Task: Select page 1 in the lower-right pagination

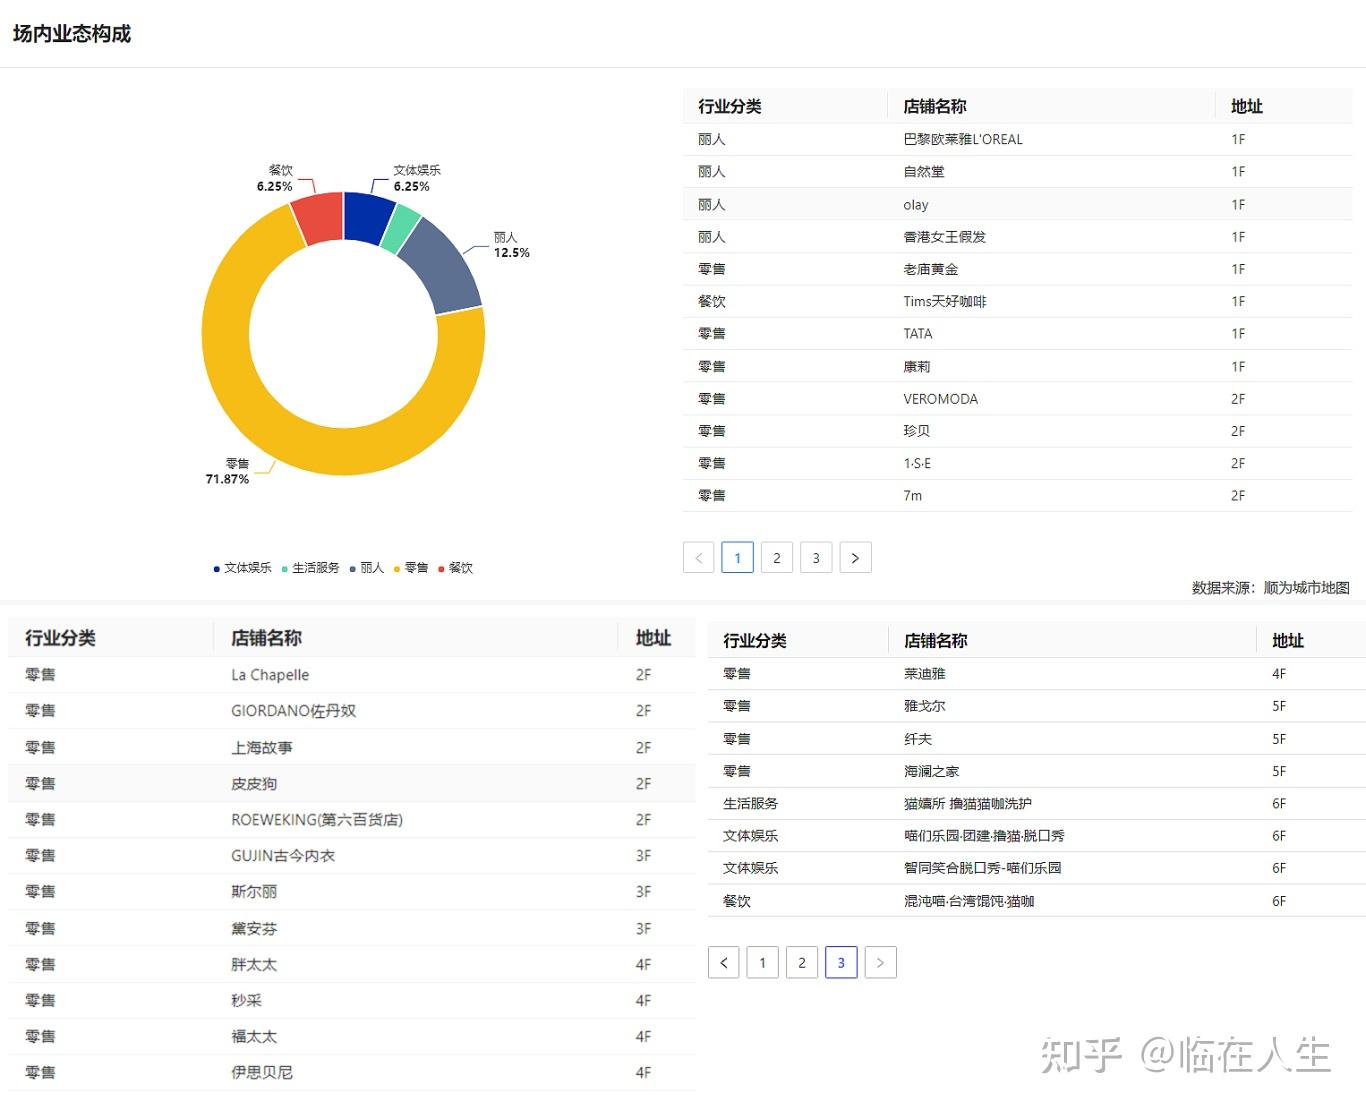Action: point(763,962)
